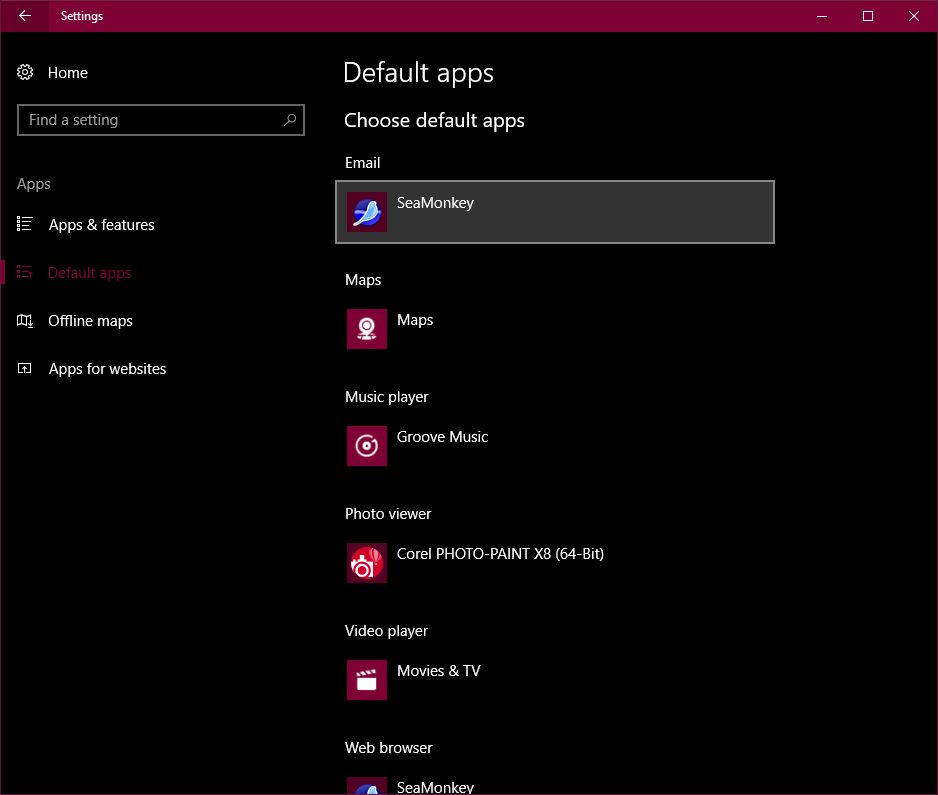
Task: Select Default apps in the sidebar
Action: (x=89, y=273)
